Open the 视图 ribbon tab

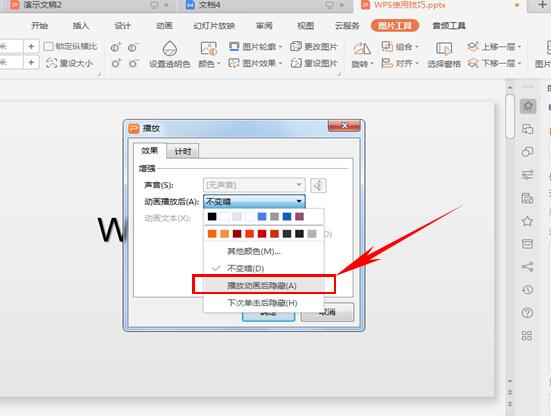pos(305,26)
